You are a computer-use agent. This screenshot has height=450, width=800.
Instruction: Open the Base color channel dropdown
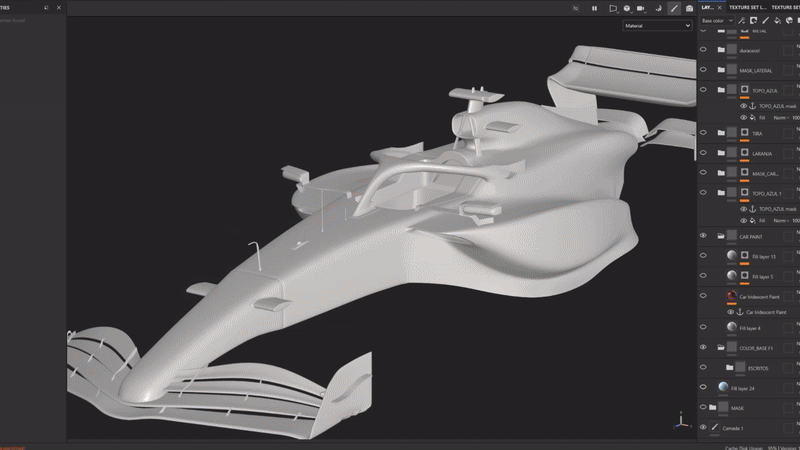[x=717, y=20]
